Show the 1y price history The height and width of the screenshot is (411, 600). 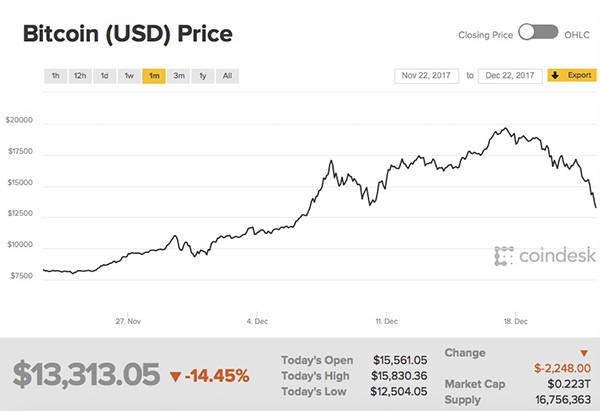203,75
